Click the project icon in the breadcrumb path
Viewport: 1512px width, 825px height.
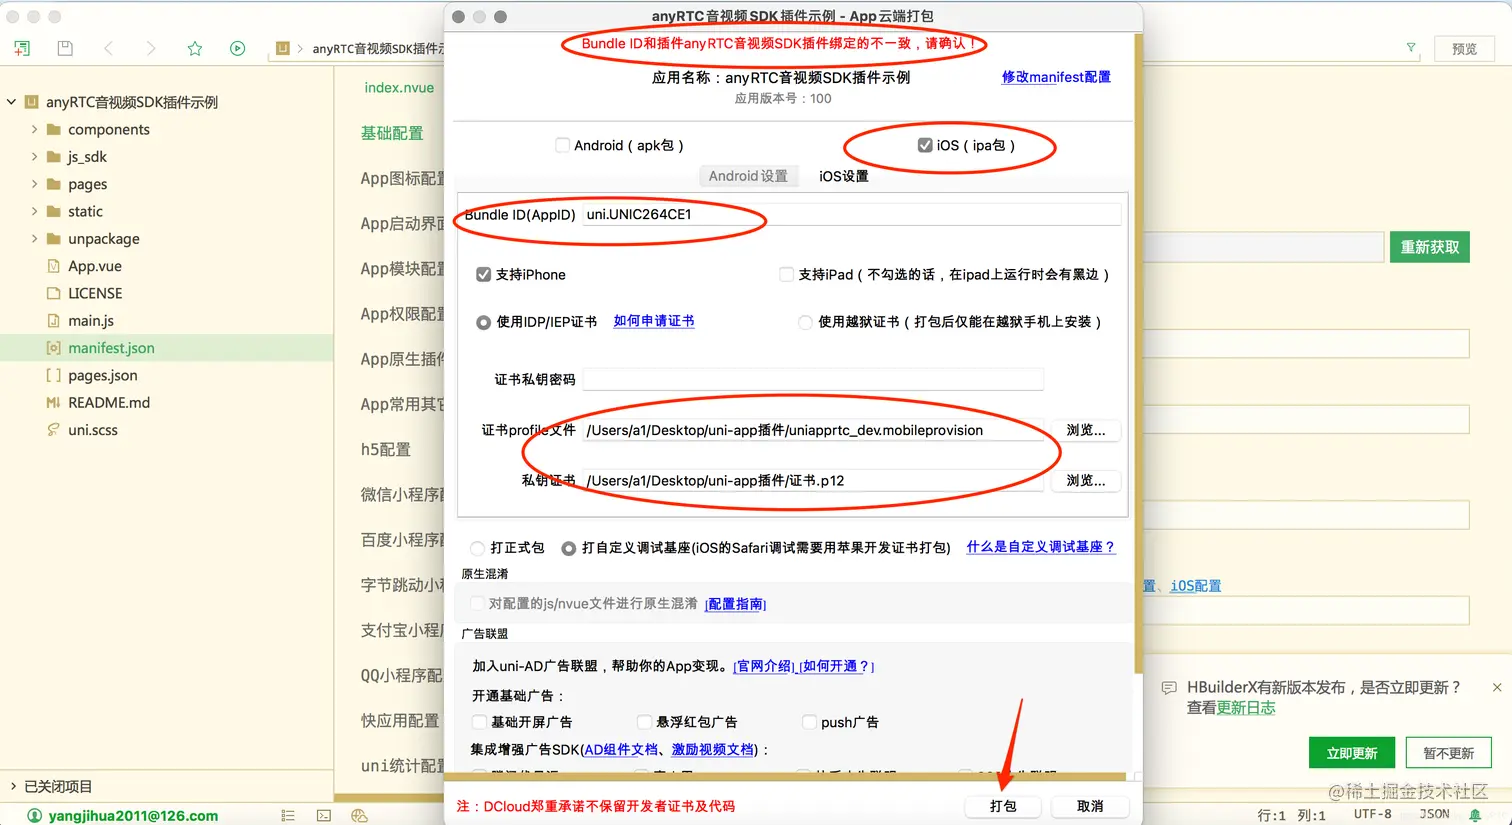coord(283,48)
